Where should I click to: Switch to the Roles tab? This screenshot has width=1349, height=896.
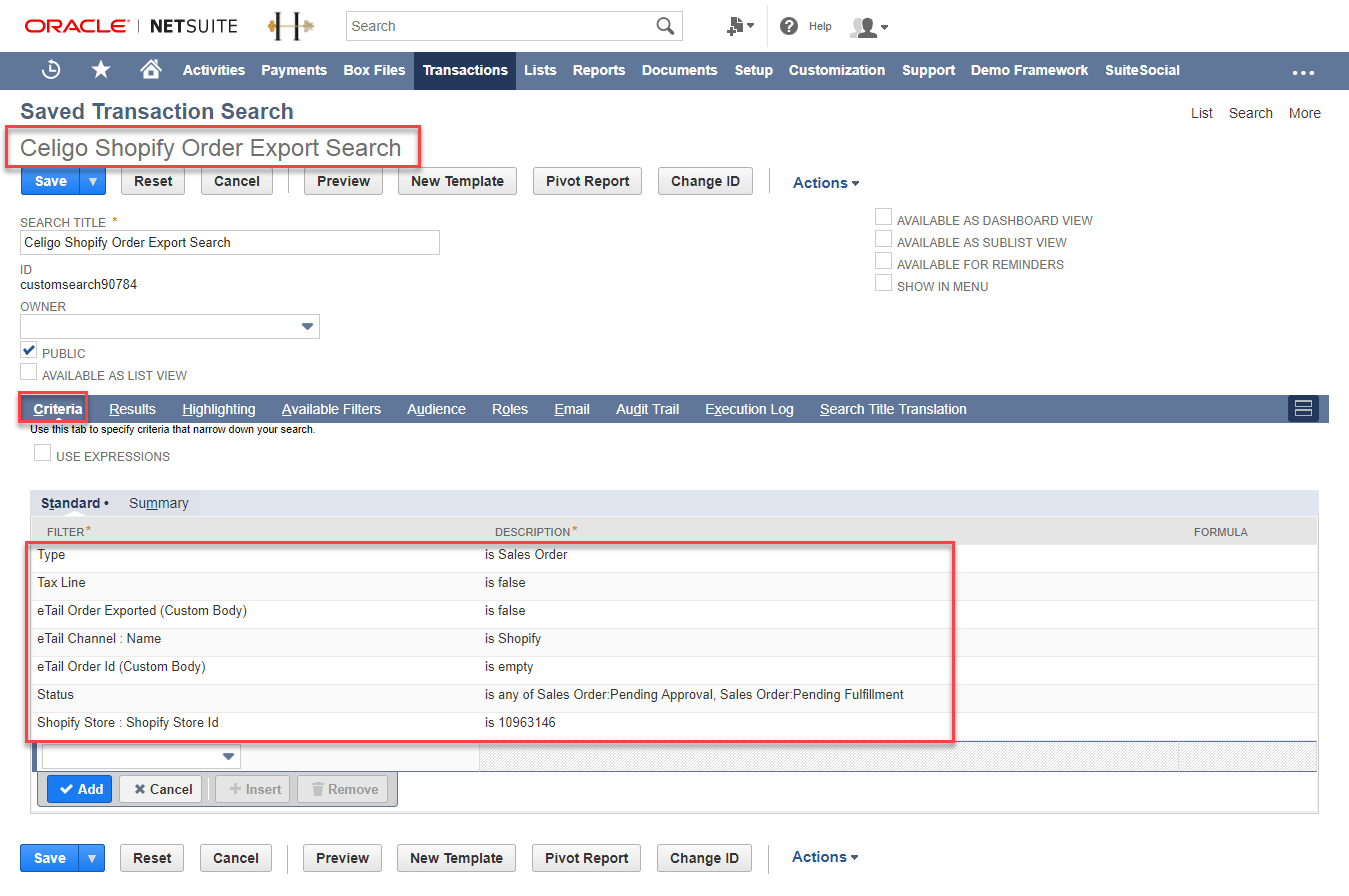point(510,409)
